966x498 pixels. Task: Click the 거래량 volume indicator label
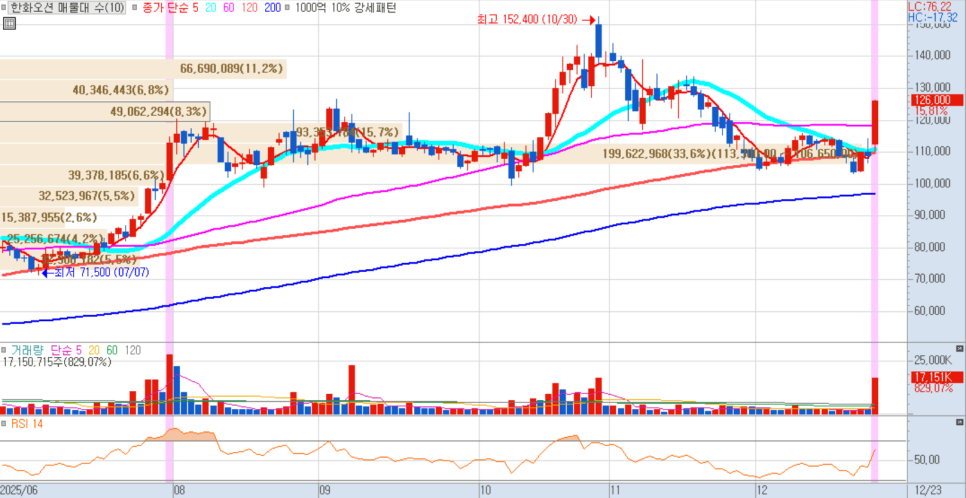coord(27,349)
